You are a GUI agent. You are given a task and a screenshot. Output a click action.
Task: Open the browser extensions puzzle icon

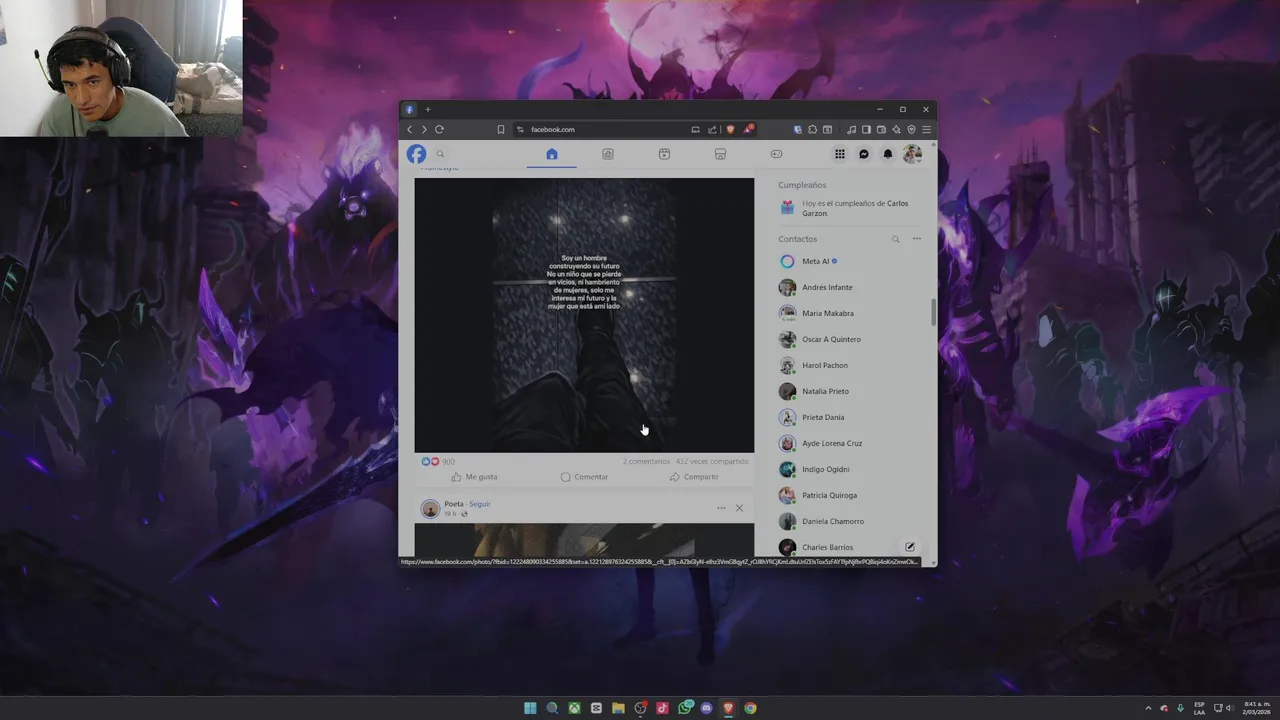(x=812, y=129)
